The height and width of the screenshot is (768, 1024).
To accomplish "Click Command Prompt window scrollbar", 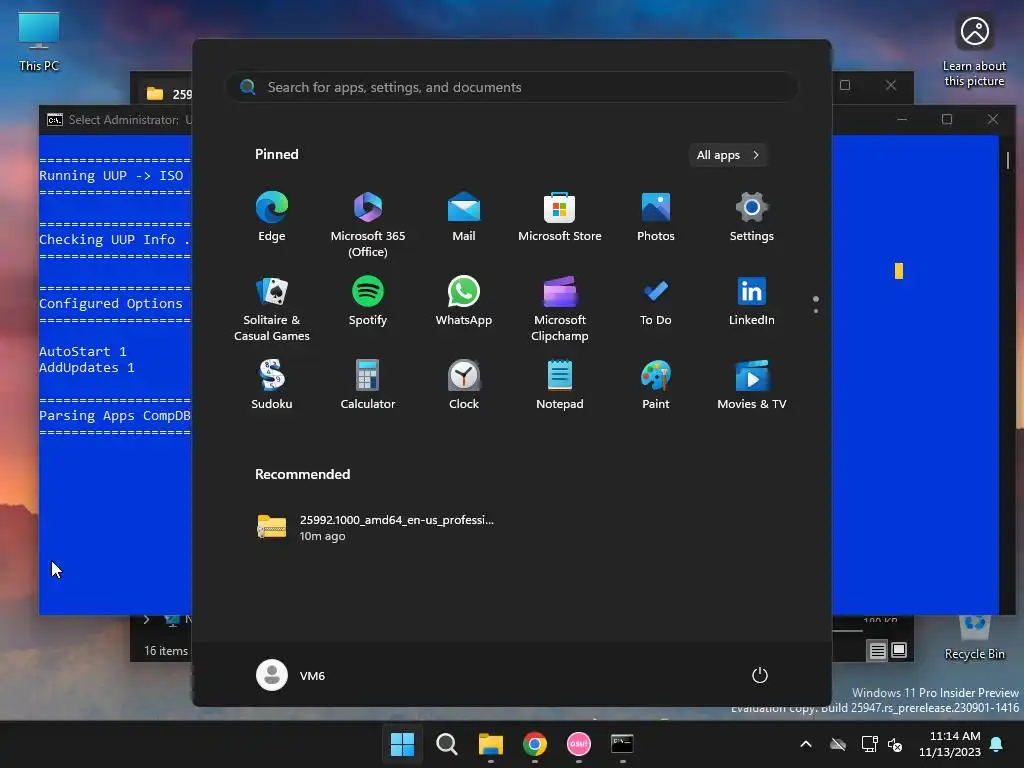I will pos(1008,161).
